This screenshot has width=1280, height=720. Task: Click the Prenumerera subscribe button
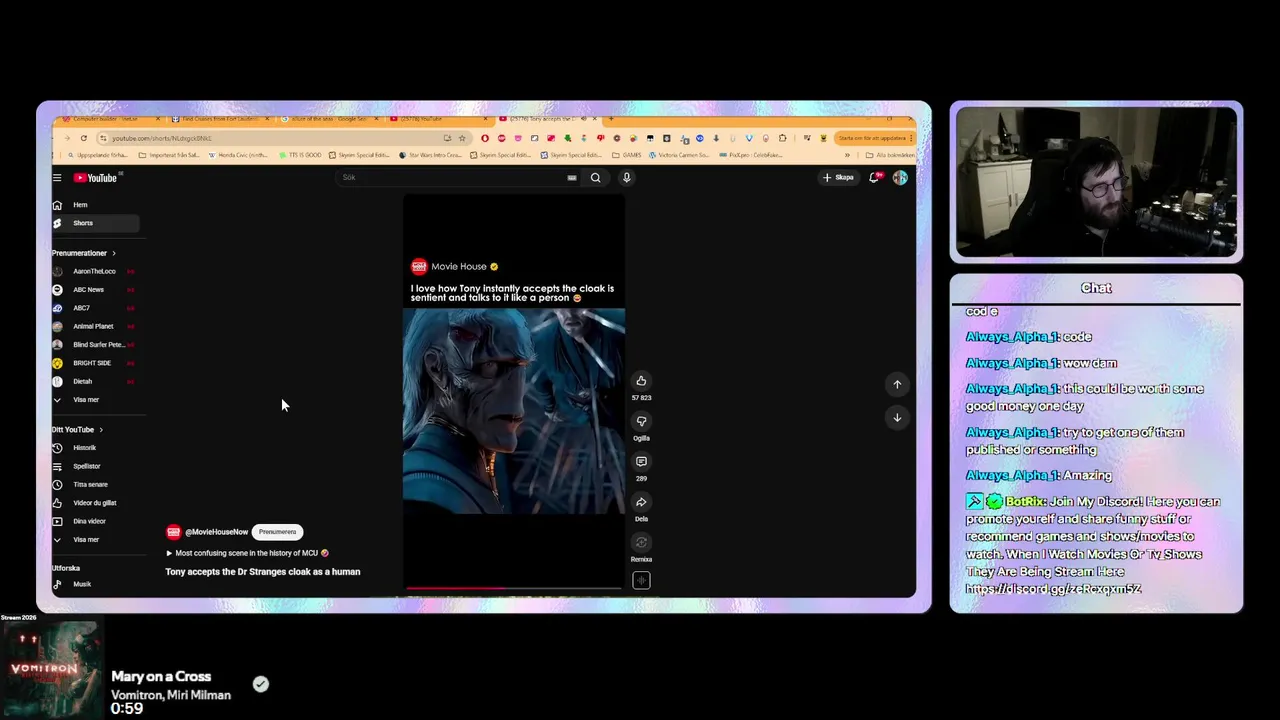(x=277, y=532)
